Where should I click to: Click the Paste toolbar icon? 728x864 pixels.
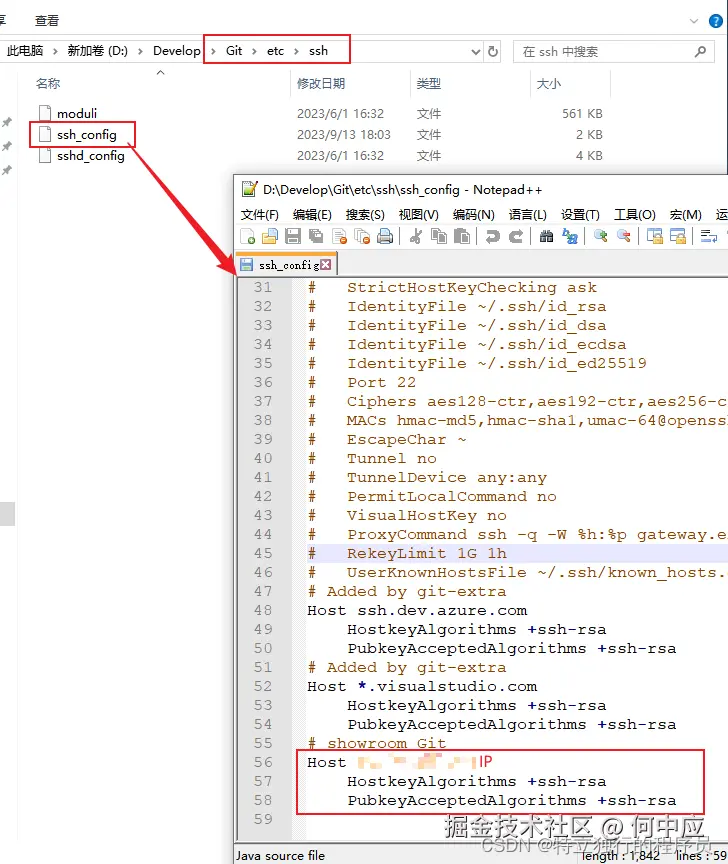pyautogui.click(x=462, y=236)
